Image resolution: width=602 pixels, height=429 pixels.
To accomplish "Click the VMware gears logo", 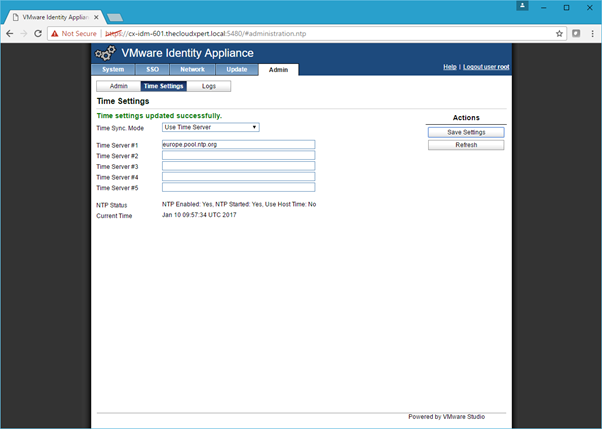I will click(x=105, y=53).
